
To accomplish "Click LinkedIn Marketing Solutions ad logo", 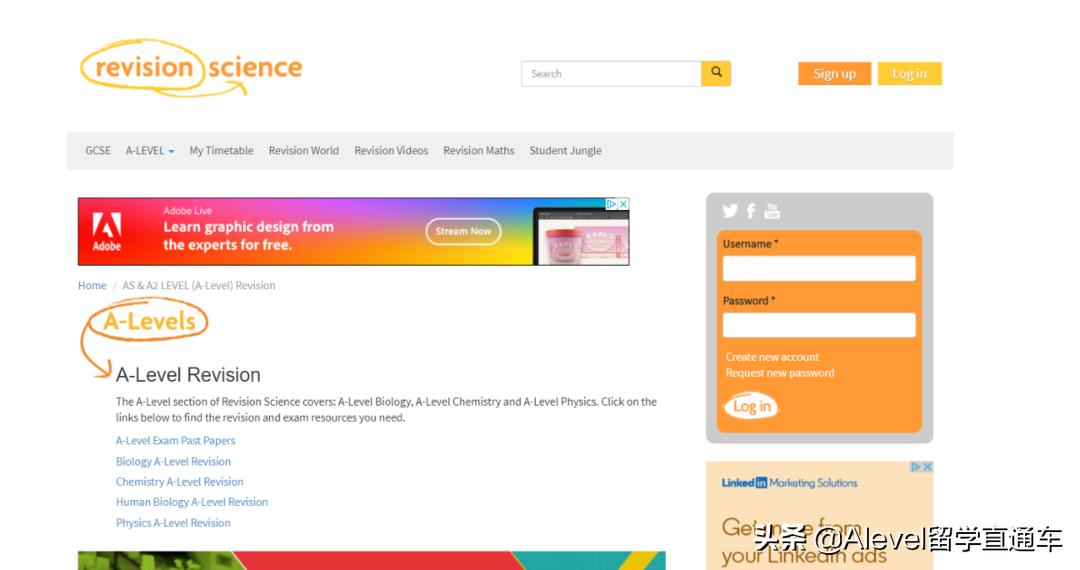I will click(x=789, y=483).
